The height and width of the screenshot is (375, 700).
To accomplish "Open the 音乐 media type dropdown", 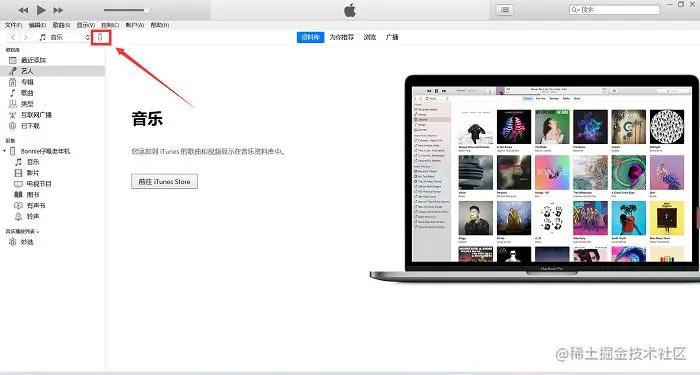I will pyautogui.click(x=64, y=38).
